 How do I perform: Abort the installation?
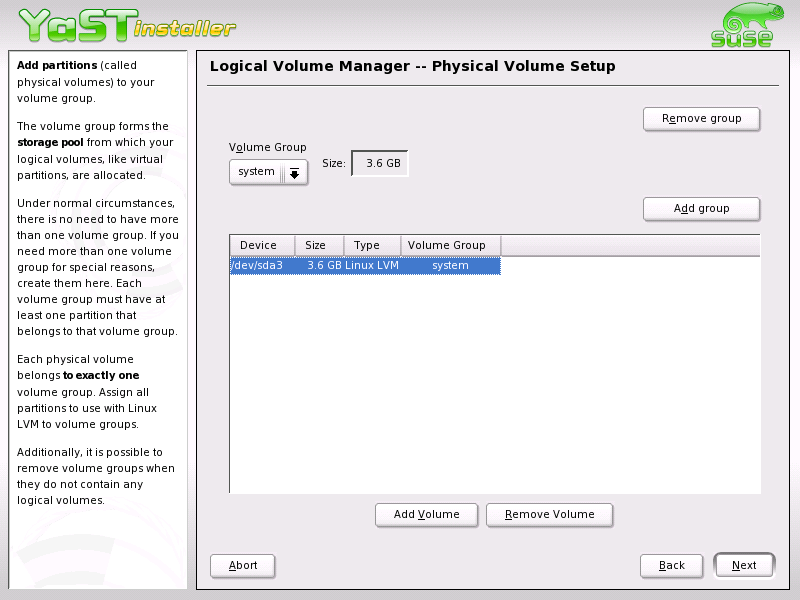(x=242, y=565)
